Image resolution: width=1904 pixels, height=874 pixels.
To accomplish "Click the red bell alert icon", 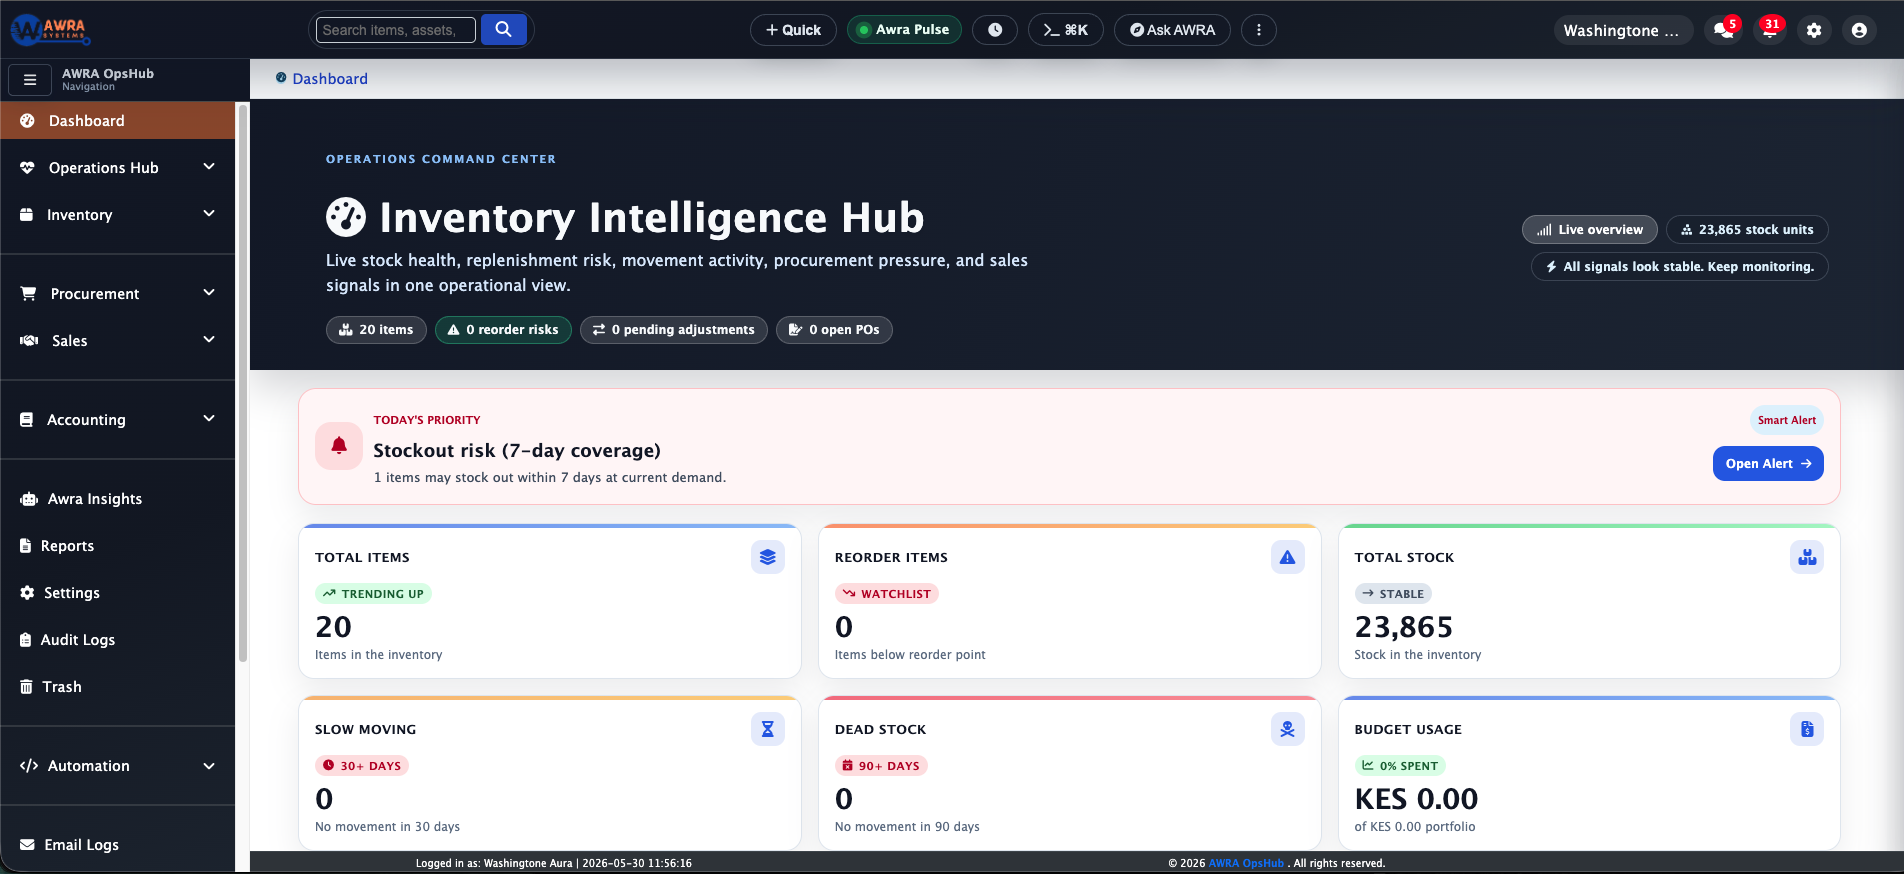I will click(x=339, y=446).
